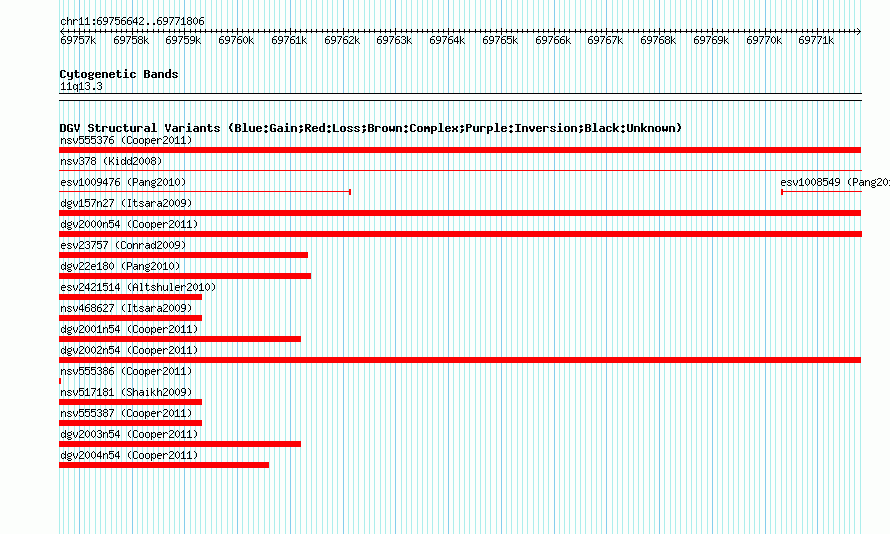
Task: Click the dgv157n27 (Itsara2009) label
Action: (x=126, y=203)
